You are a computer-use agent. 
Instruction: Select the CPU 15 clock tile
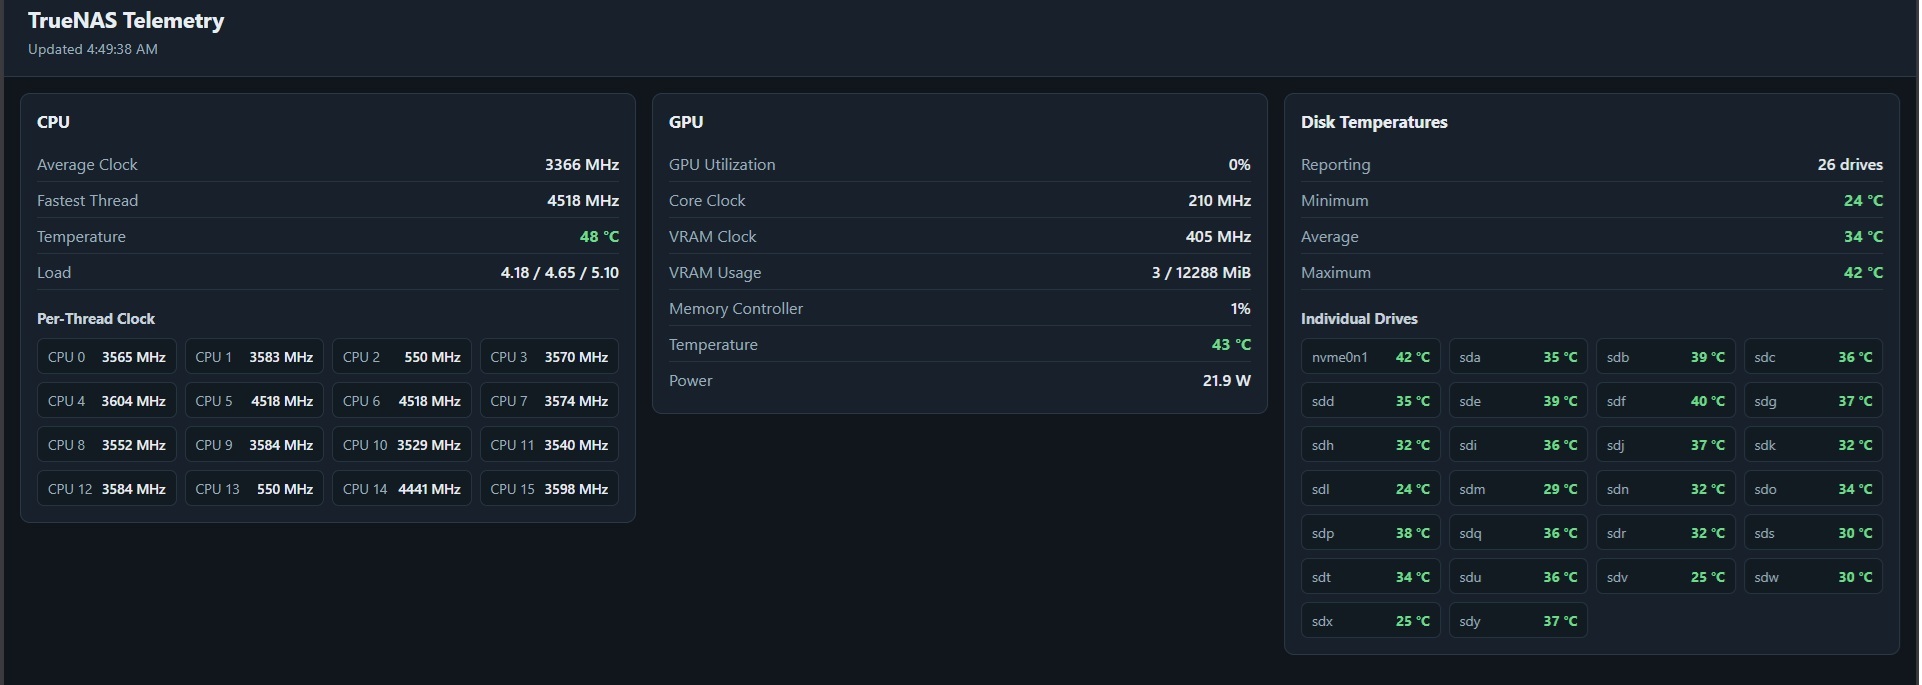pos(549,489)
